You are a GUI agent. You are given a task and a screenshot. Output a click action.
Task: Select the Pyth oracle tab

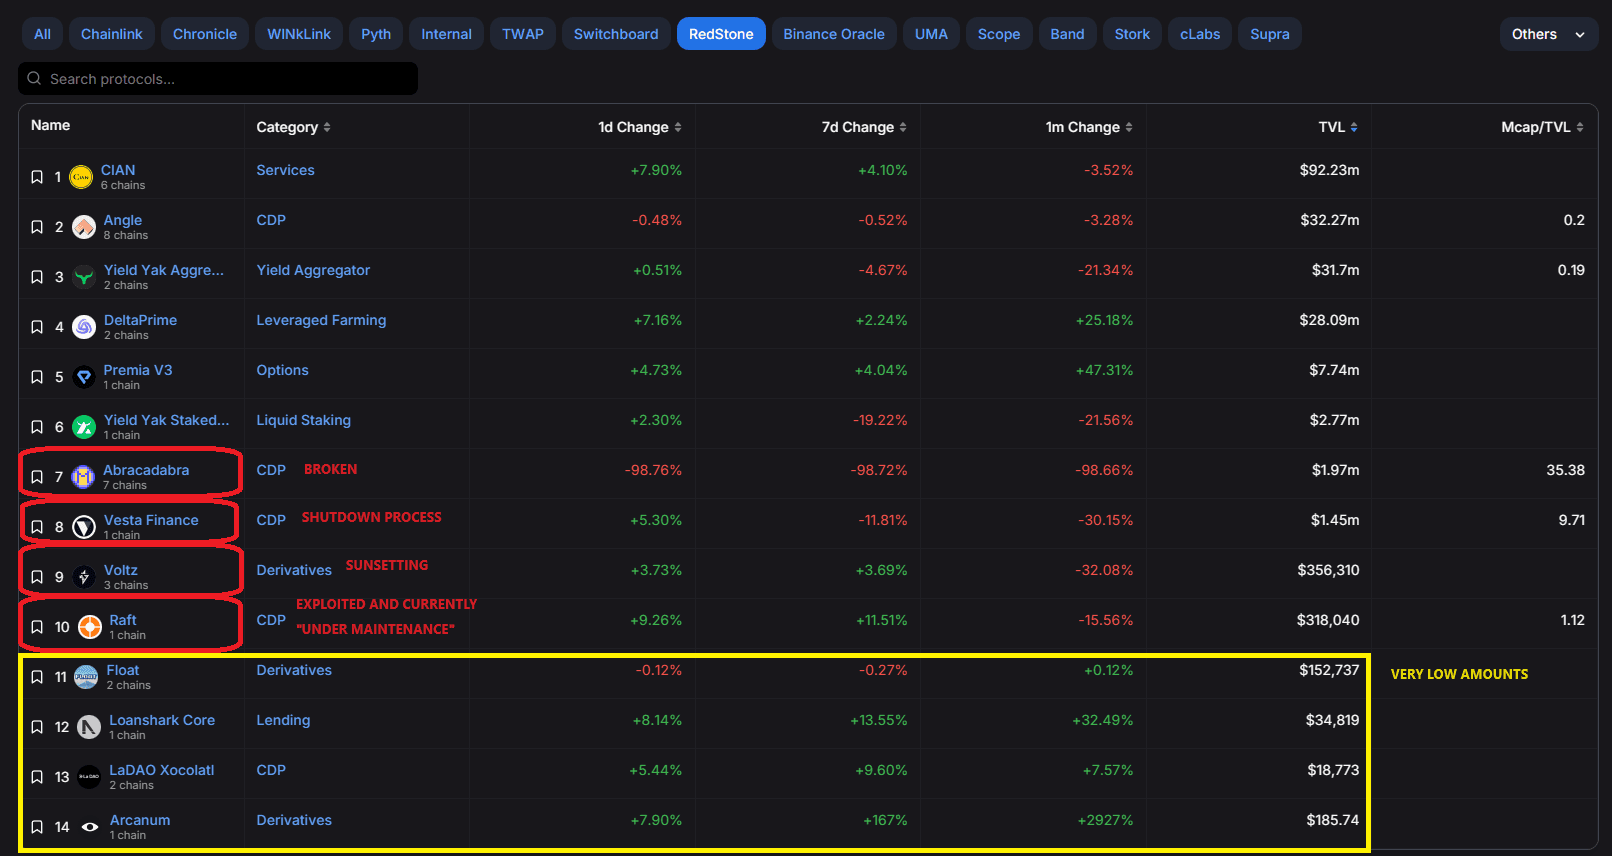click(376, 34)
